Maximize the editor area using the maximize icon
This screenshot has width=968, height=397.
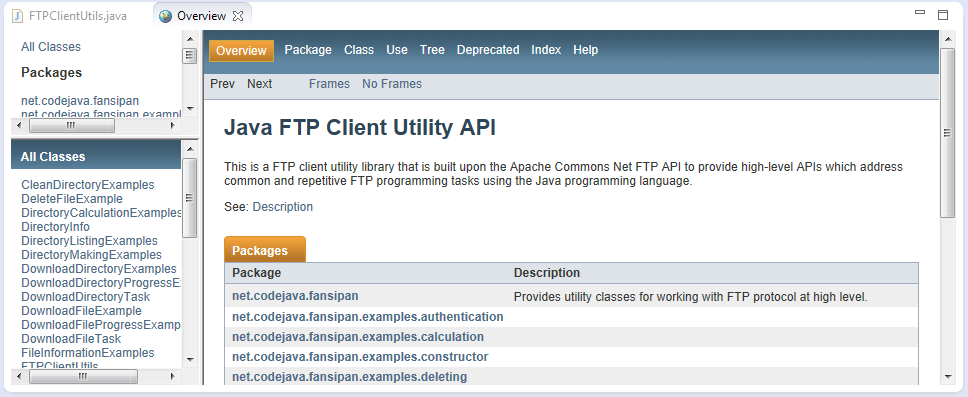[x=943, y=15]
